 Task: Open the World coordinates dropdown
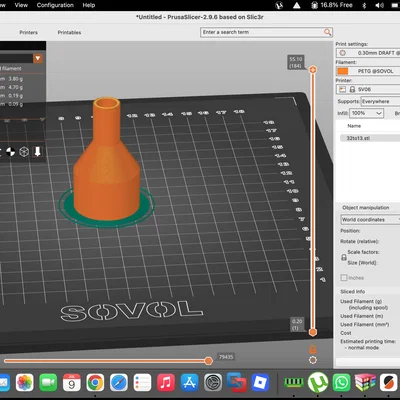tap(370, 220)
